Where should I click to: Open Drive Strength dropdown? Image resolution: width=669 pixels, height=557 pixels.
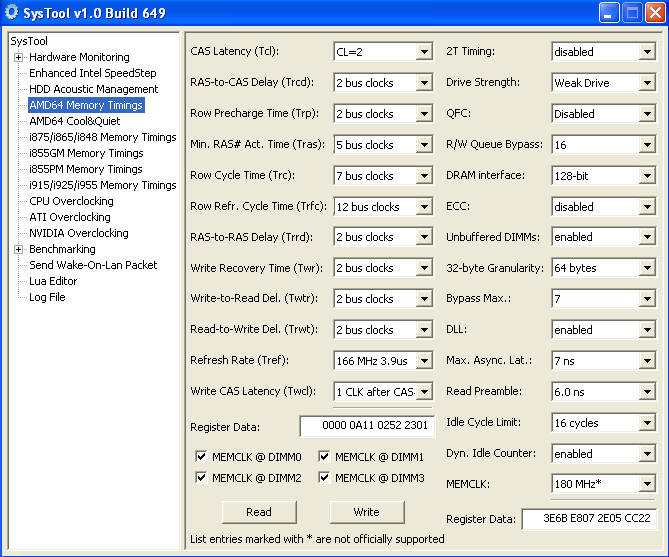(x=603, y=83)
